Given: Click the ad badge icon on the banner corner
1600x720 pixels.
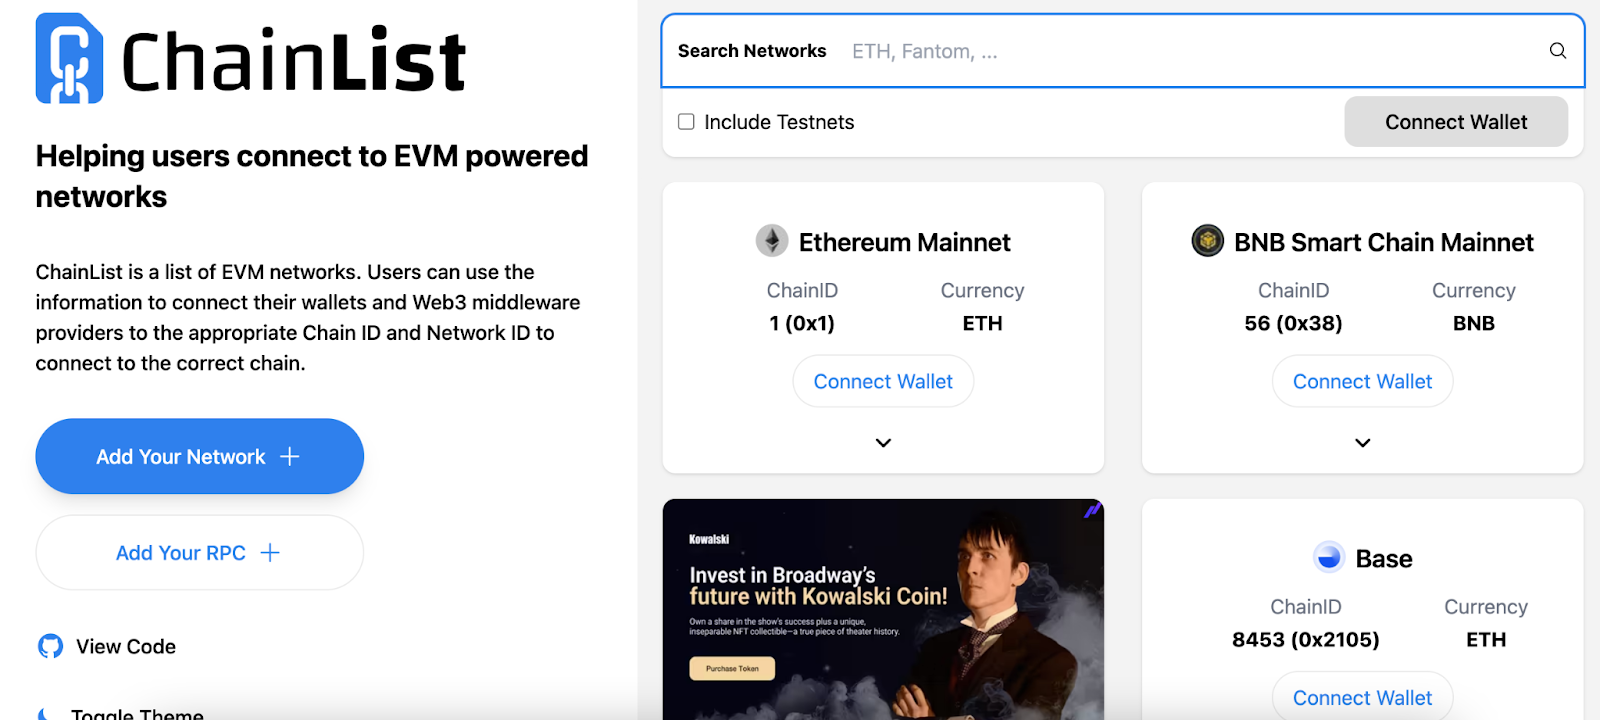Looking at the screenshot, I should (x=1092, y=510).
